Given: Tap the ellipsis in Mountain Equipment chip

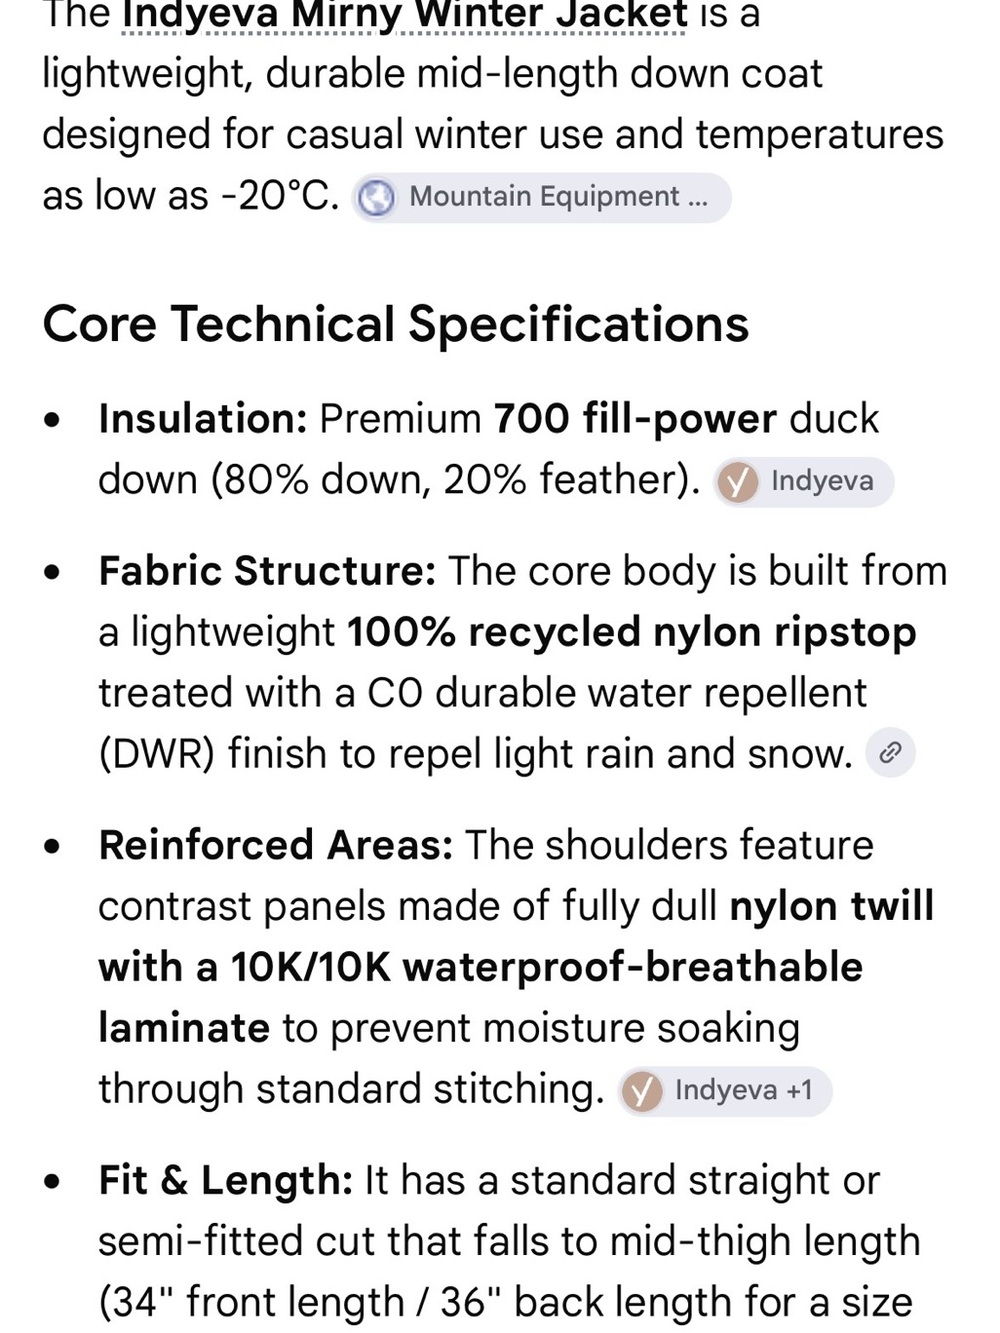Looking at the screenshot, I should pos(698,198).
